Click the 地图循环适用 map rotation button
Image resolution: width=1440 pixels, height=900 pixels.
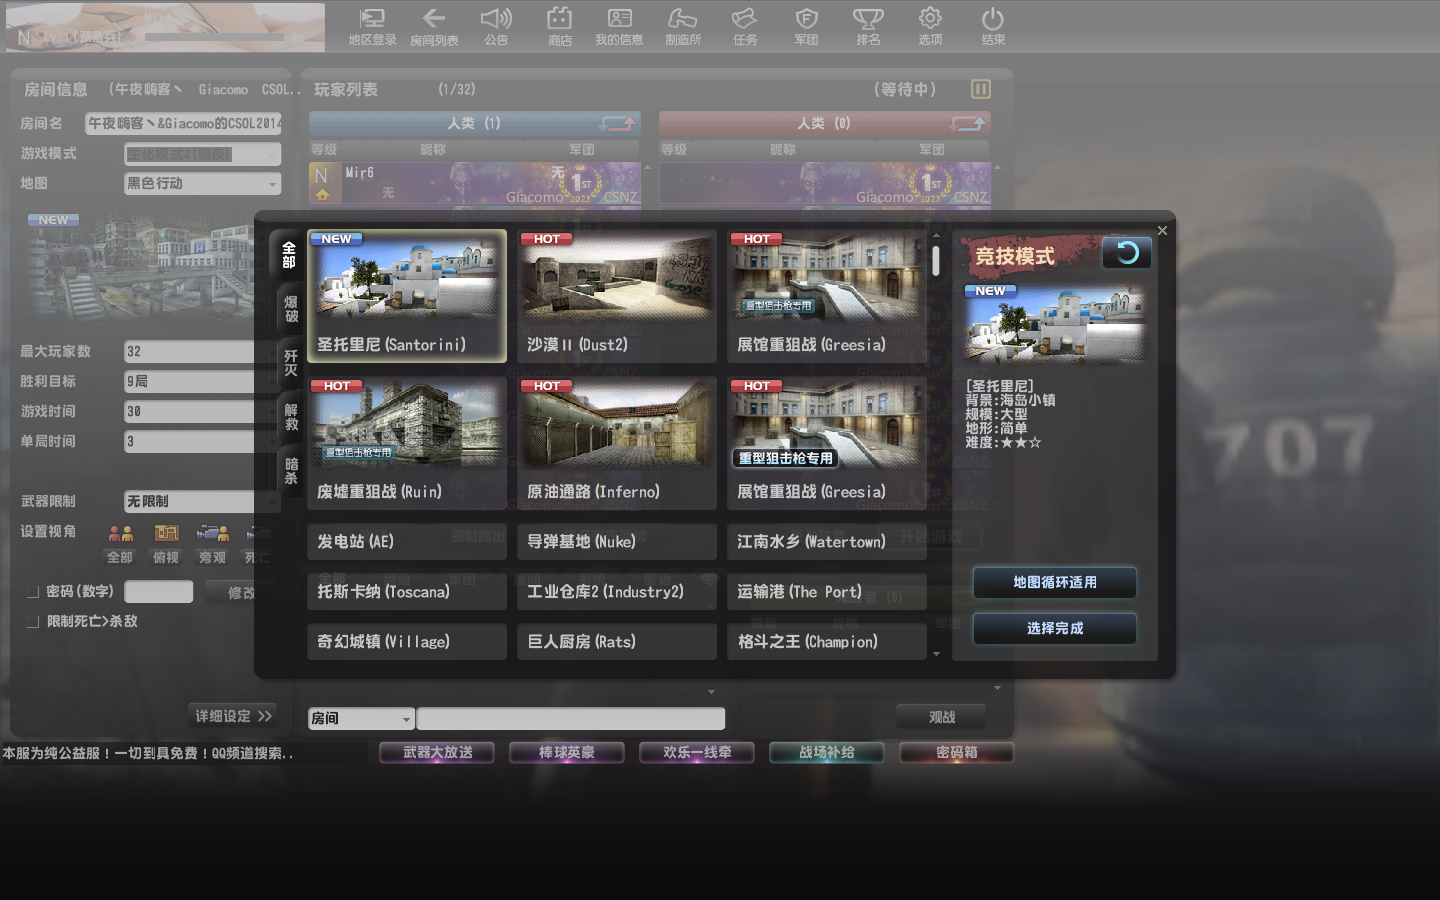click(1054, 582)
